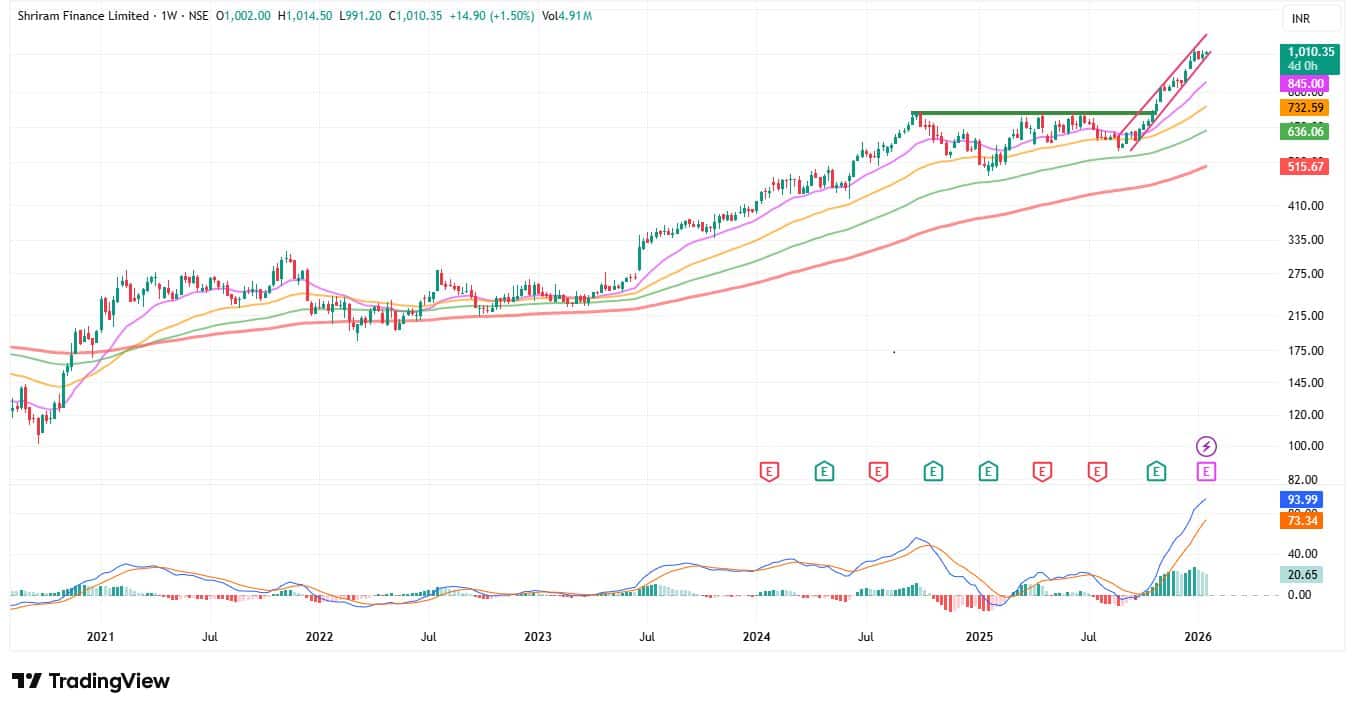The width and height of the screenshot is (1355, 711).
Task: Click the 410.00 price axis label
Action: point(1306,206)
